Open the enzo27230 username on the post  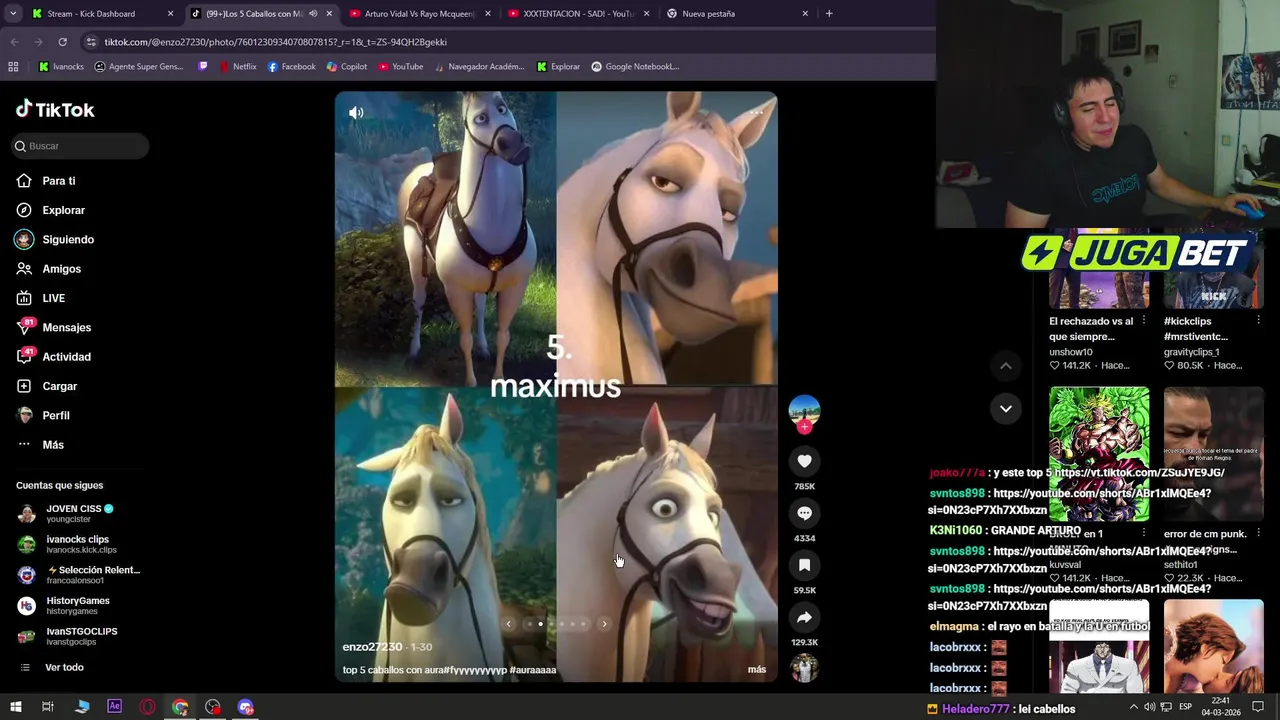[372, 647]
